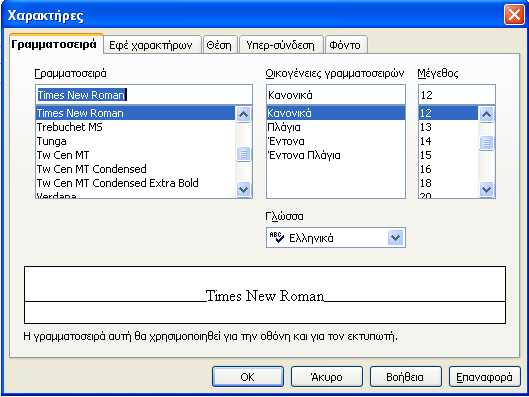
Task: Select Trebuchet MS font
Action: [x=135, y=127]
